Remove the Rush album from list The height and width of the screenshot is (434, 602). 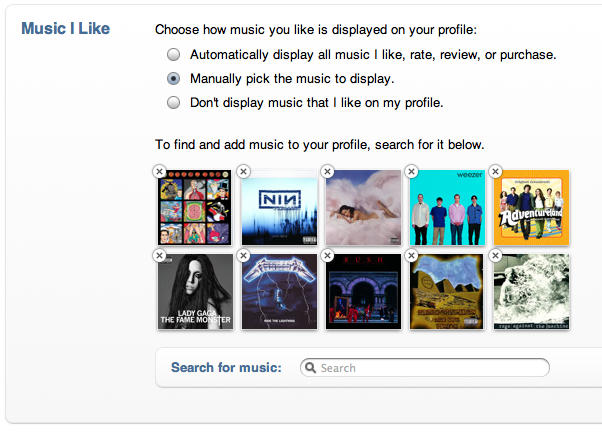point(328,256)
